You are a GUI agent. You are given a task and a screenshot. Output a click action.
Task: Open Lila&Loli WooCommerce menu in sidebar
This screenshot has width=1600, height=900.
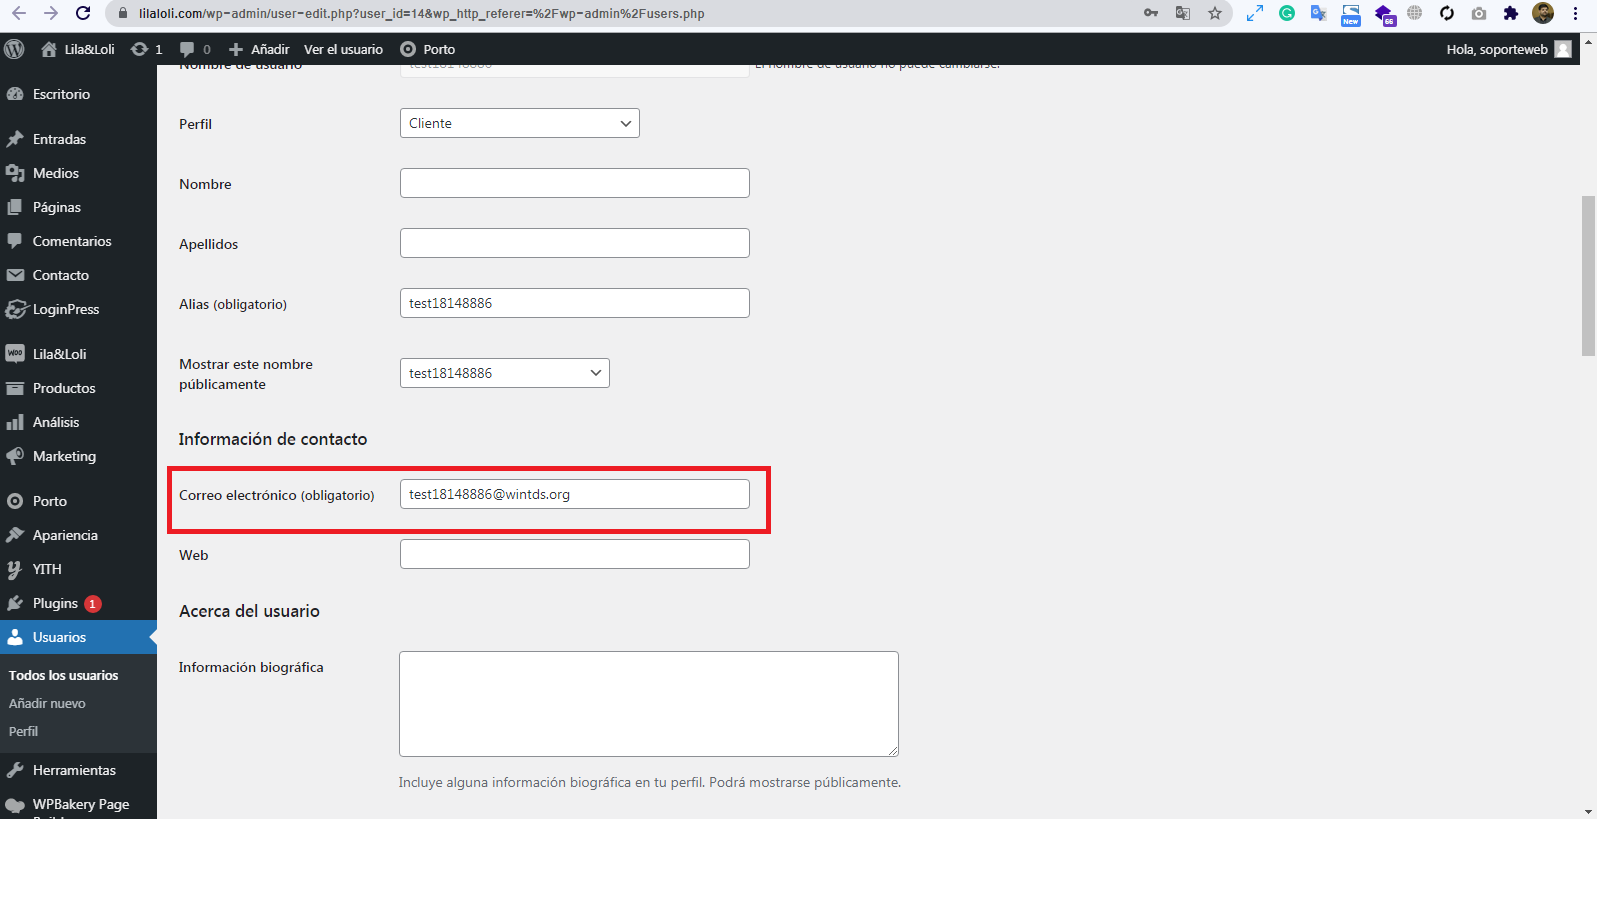[78, 354]
